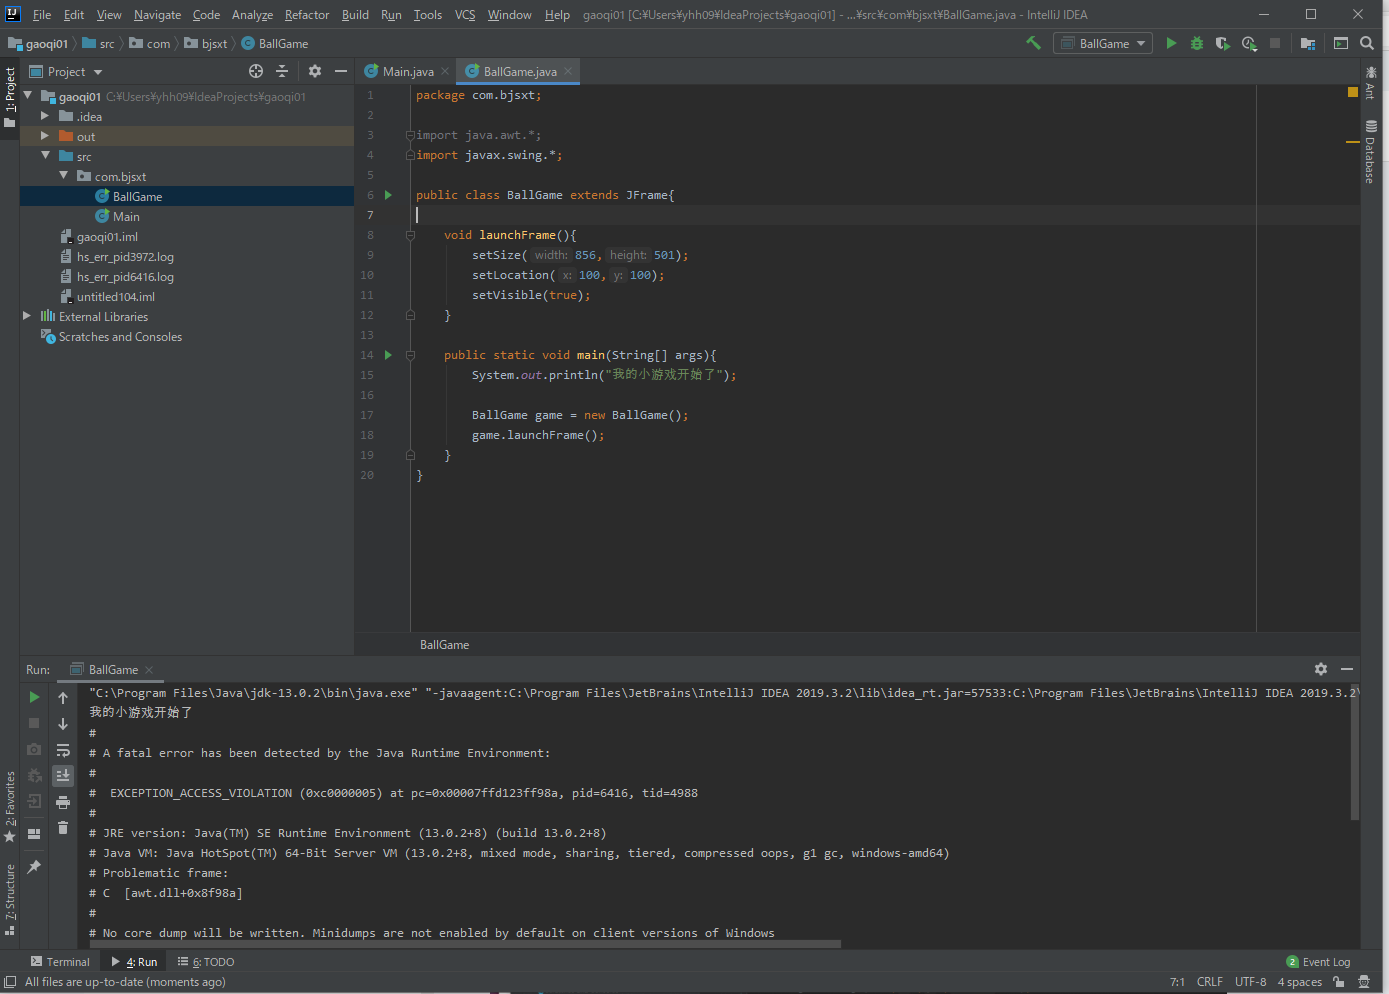The image size is (1389, 994).
Task: Print console output with printer icon
Action: 63,802
